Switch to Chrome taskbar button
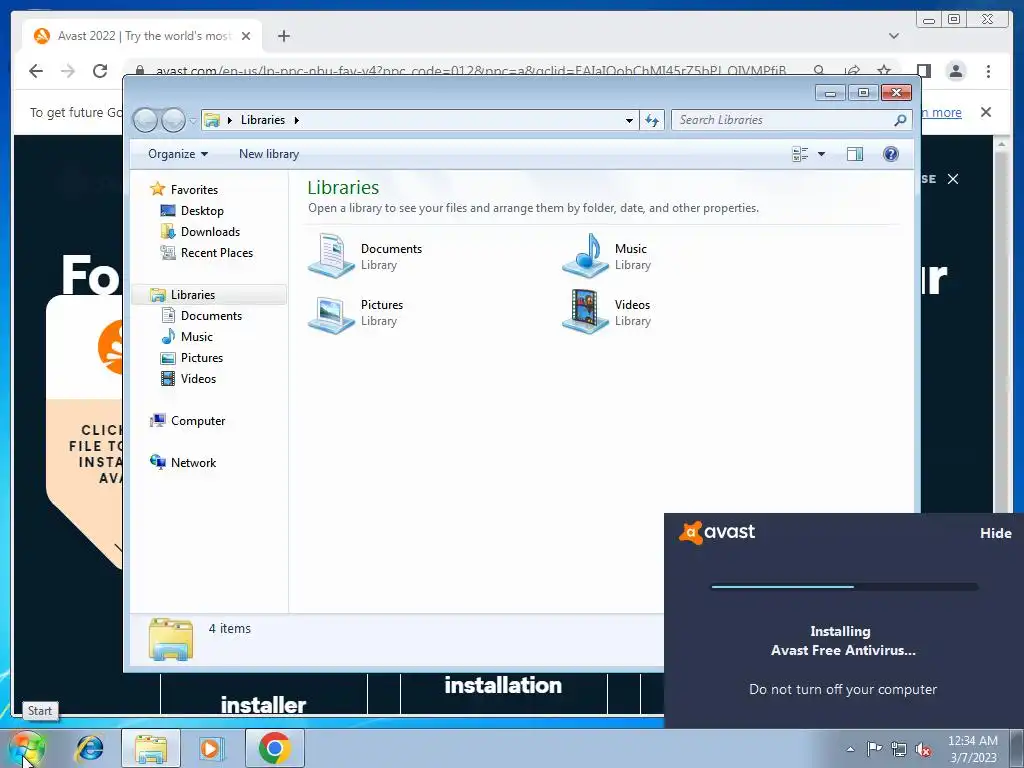This screenshot has height=768, width=1024. [274, 748]
